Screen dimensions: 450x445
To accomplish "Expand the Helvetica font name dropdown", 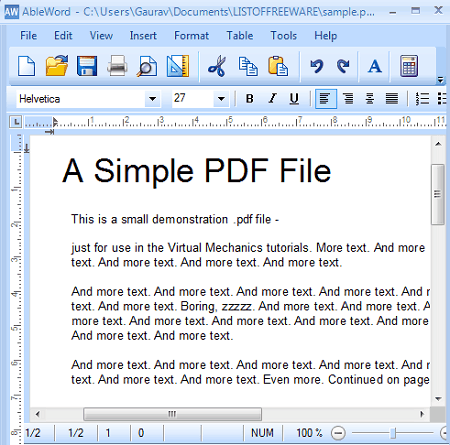I will [x=152, y=99].
